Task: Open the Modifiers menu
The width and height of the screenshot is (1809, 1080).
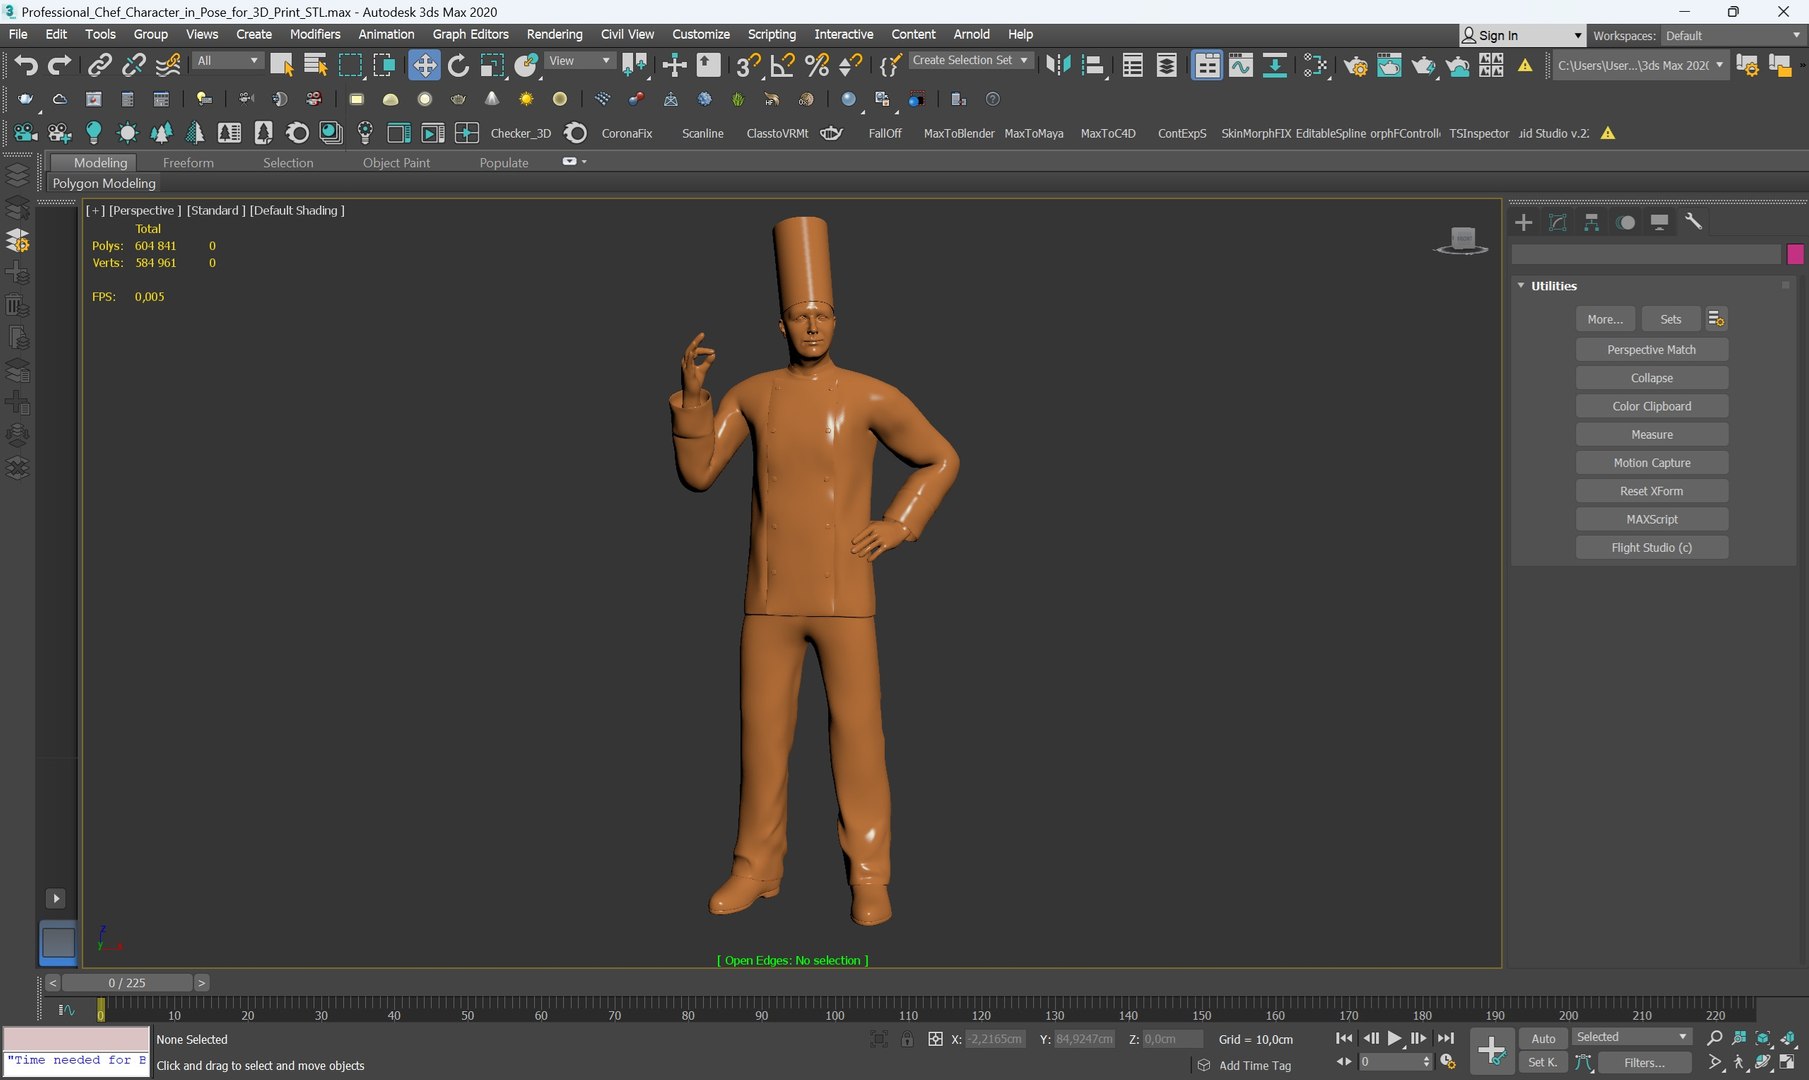Action: click(315, 34)
